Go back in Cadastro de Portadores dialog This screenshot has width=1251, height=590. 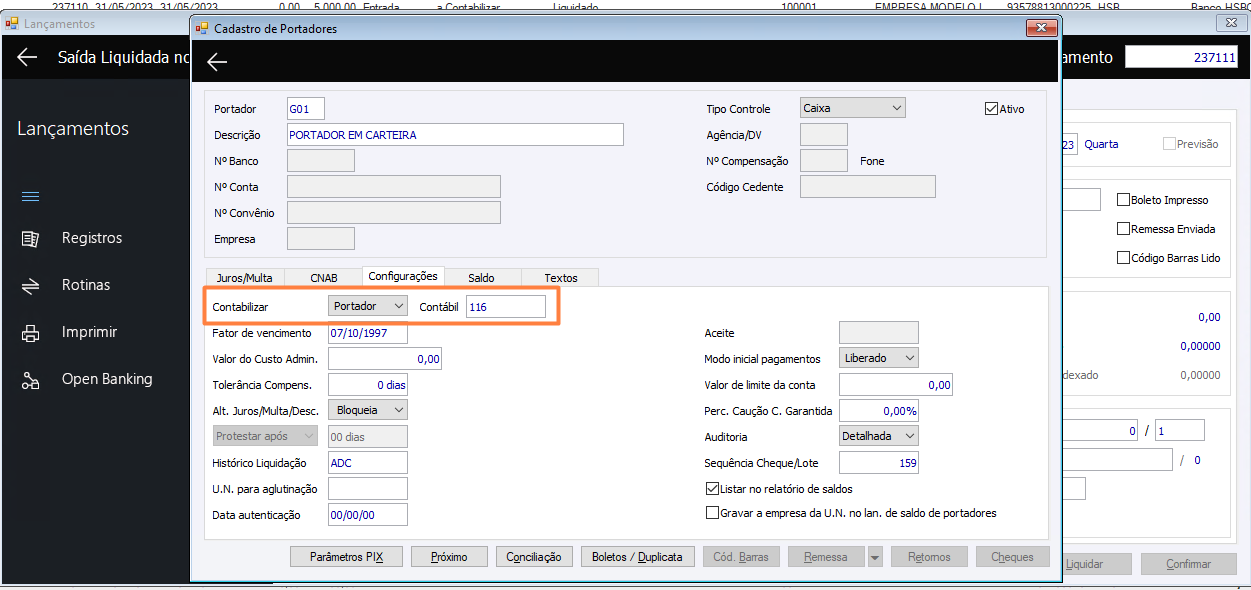(217, 62)
